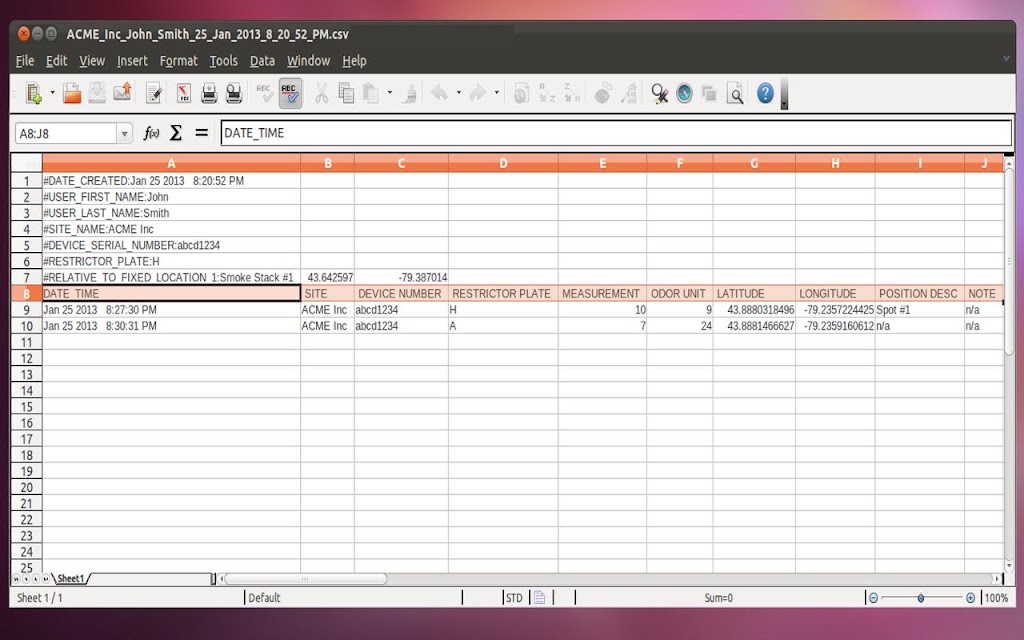Expand the toolbar overflow arrow
The image size is (1024, 640).
click(784, 103)
